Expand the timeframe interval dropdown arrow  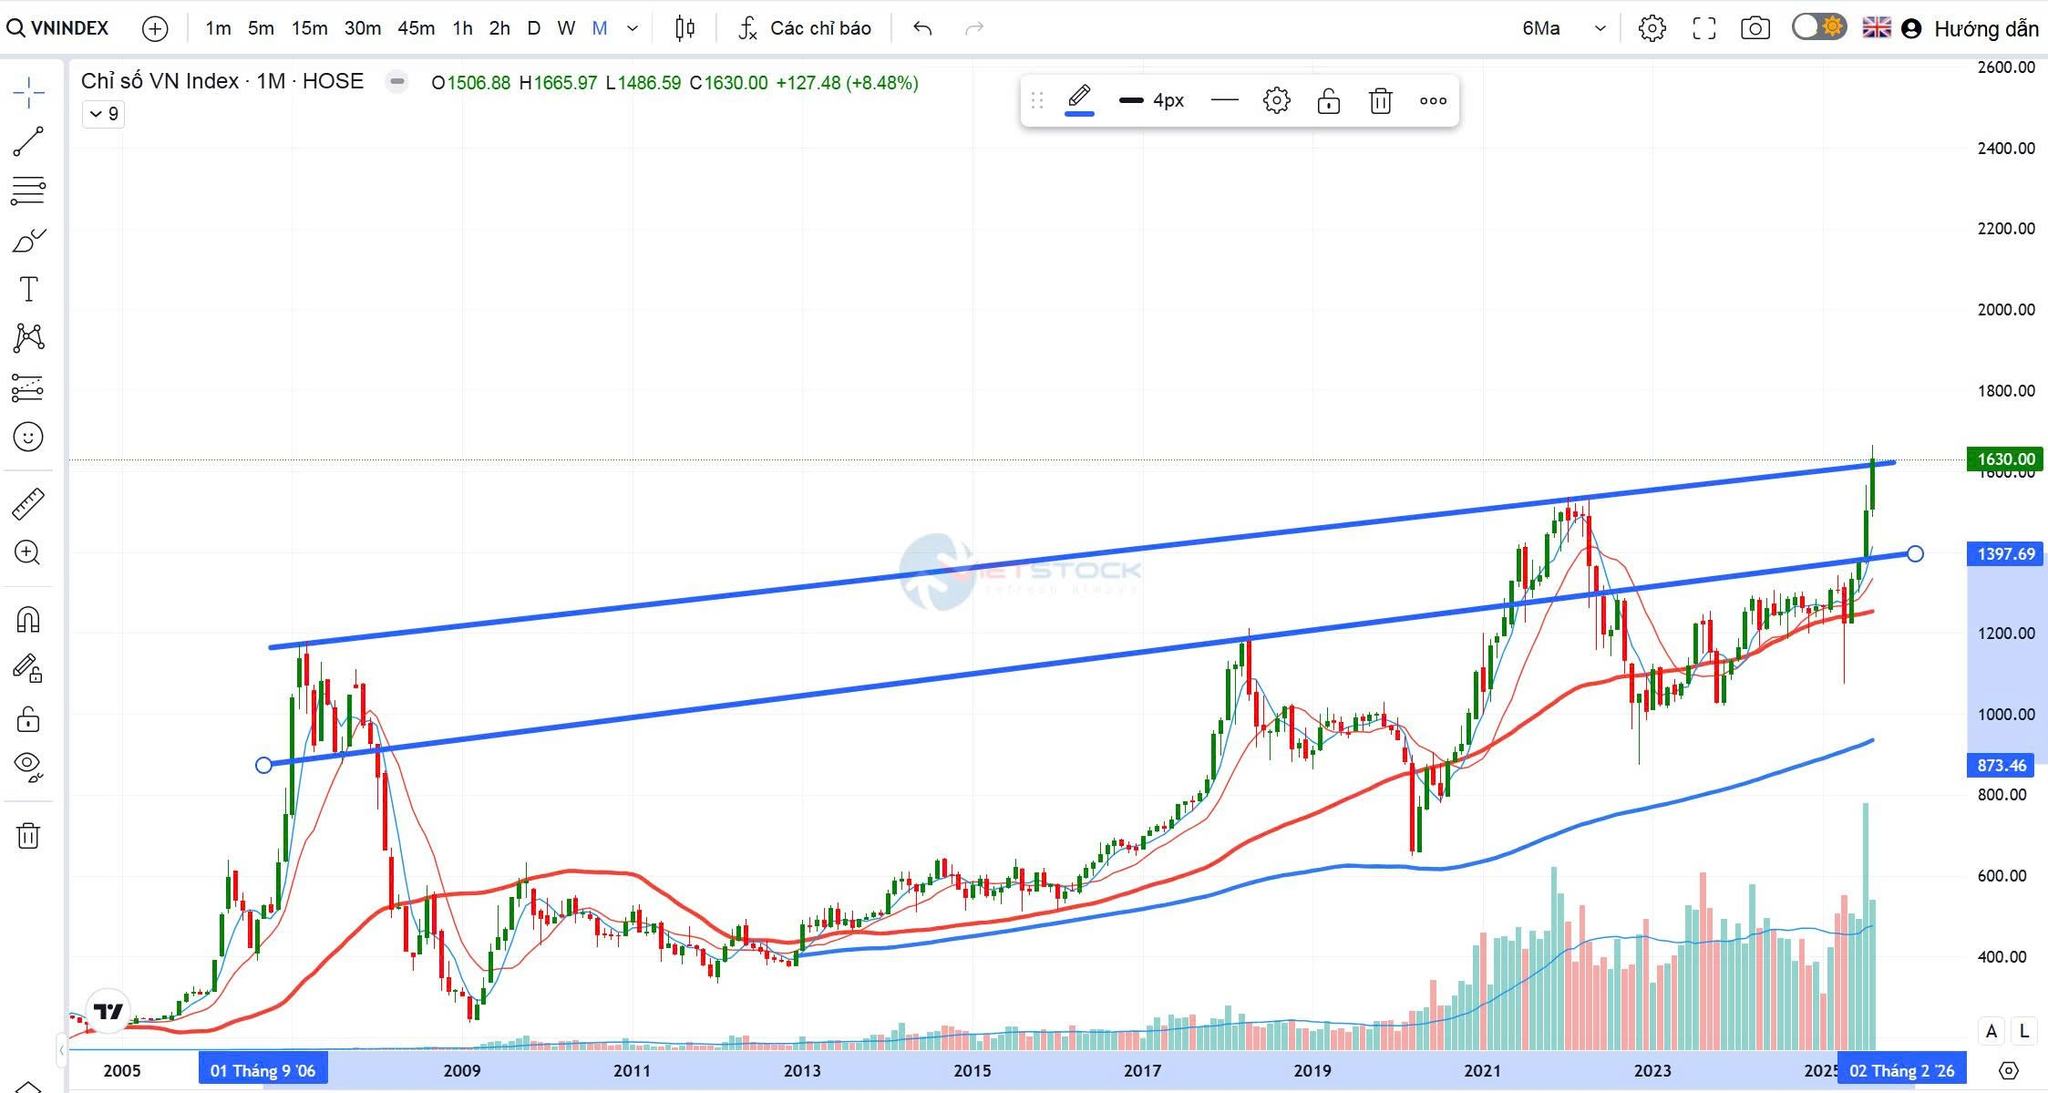click(x=632, y=28)
